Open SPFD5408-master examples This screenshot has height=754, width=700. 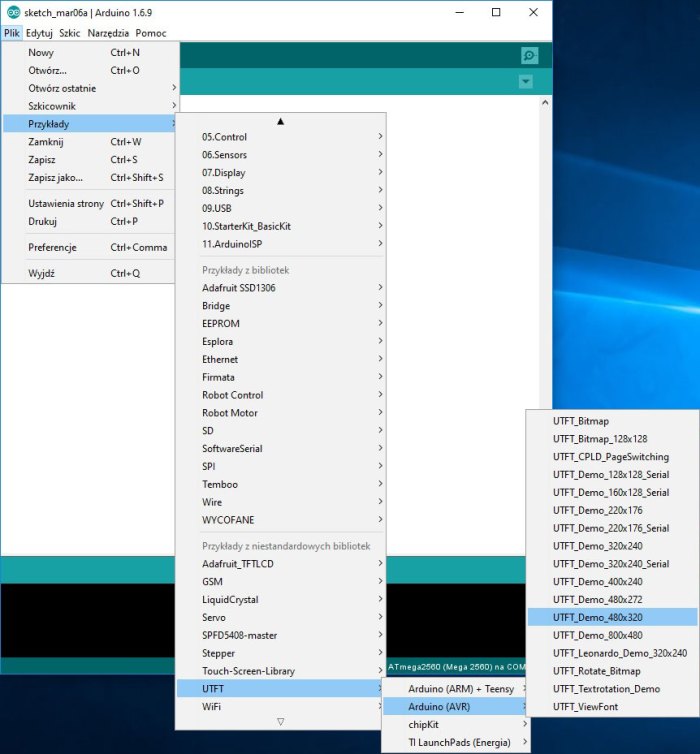pos(281,635)
